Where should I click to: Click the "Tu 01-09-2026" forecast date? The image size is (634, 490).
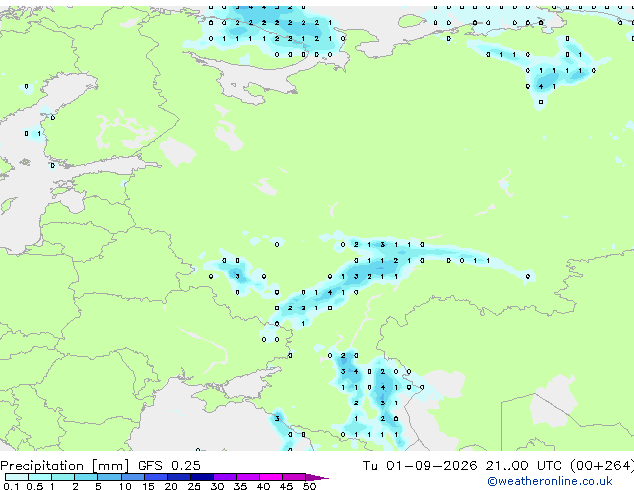(x=420, y=465)
